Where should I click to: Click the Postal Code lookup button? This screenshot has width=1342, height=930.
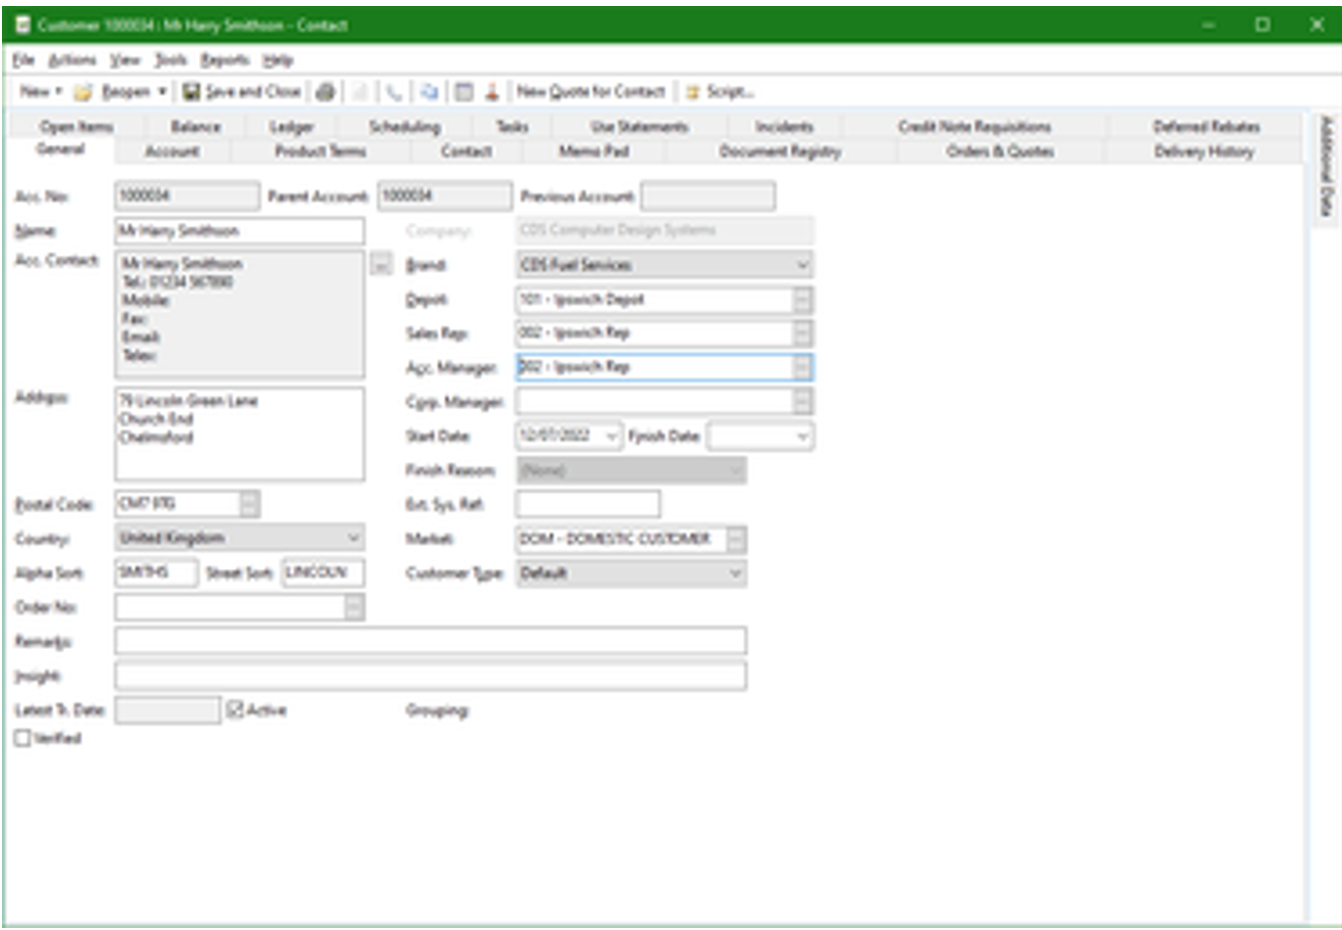[x=250, y=504]
